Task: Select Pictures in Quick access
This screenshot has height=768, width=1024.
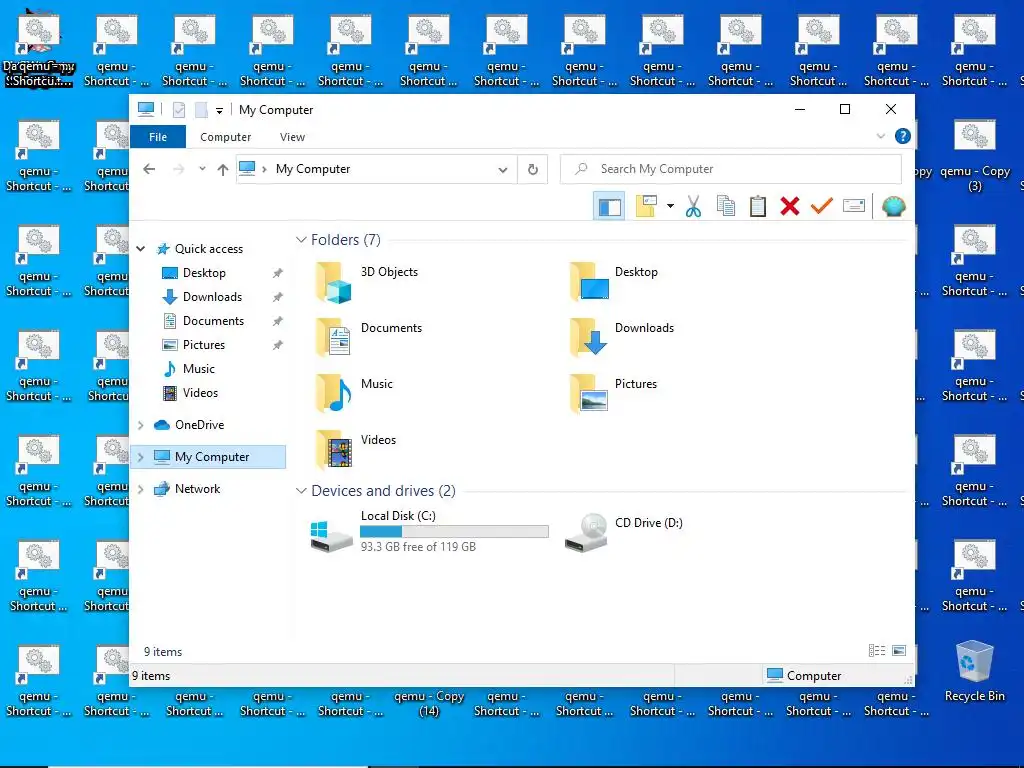Action: (204, 345)
